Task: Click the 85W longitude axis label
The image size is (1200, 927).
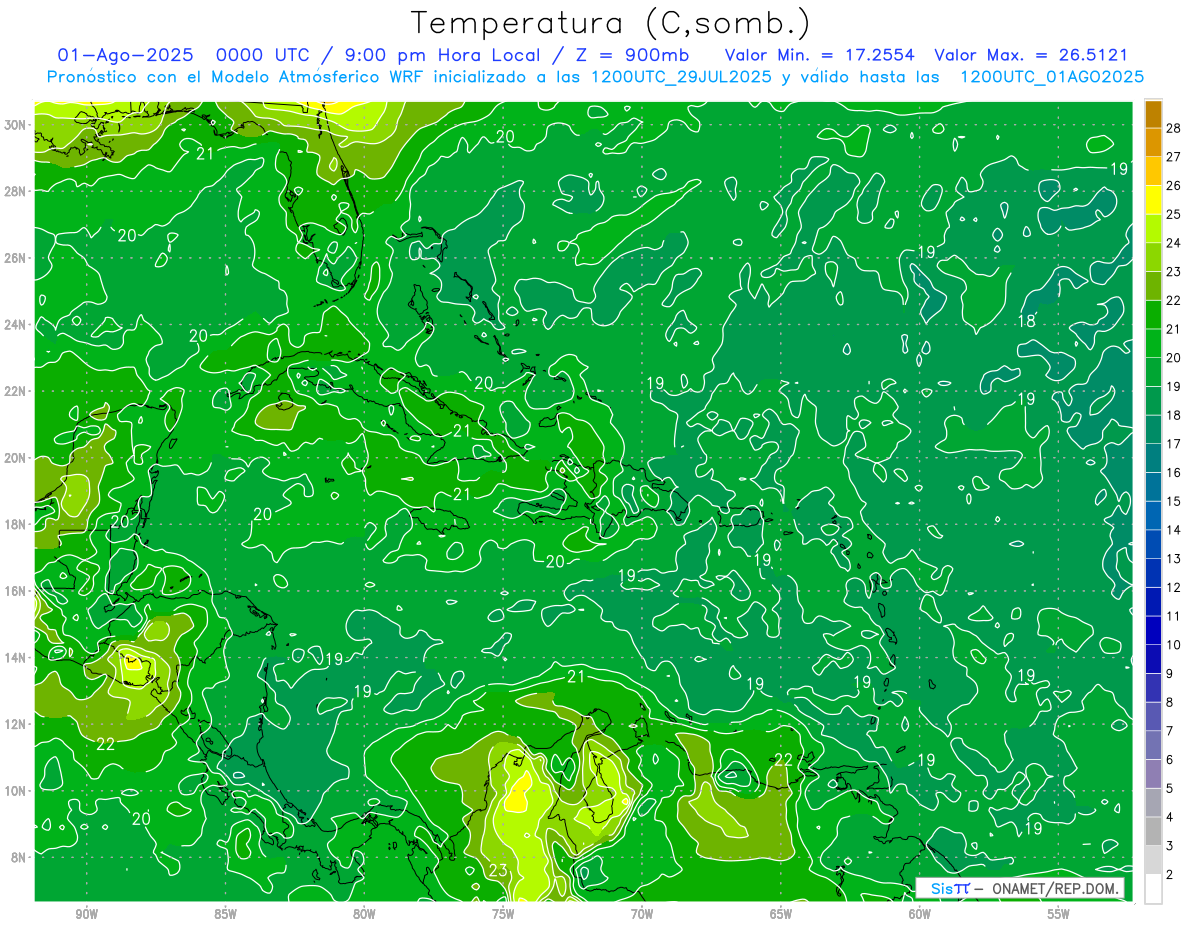Action: coord(225,914)
